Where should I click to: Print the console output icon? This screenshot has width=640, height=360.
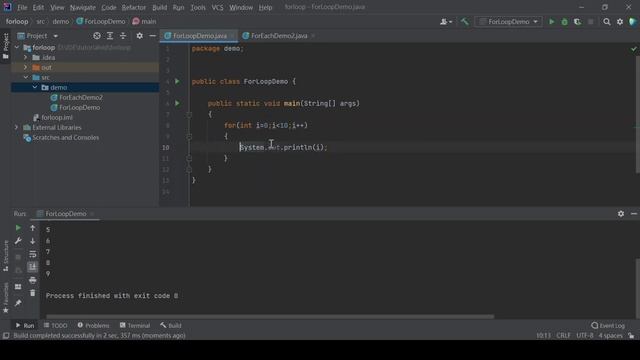tap(33, 280)
